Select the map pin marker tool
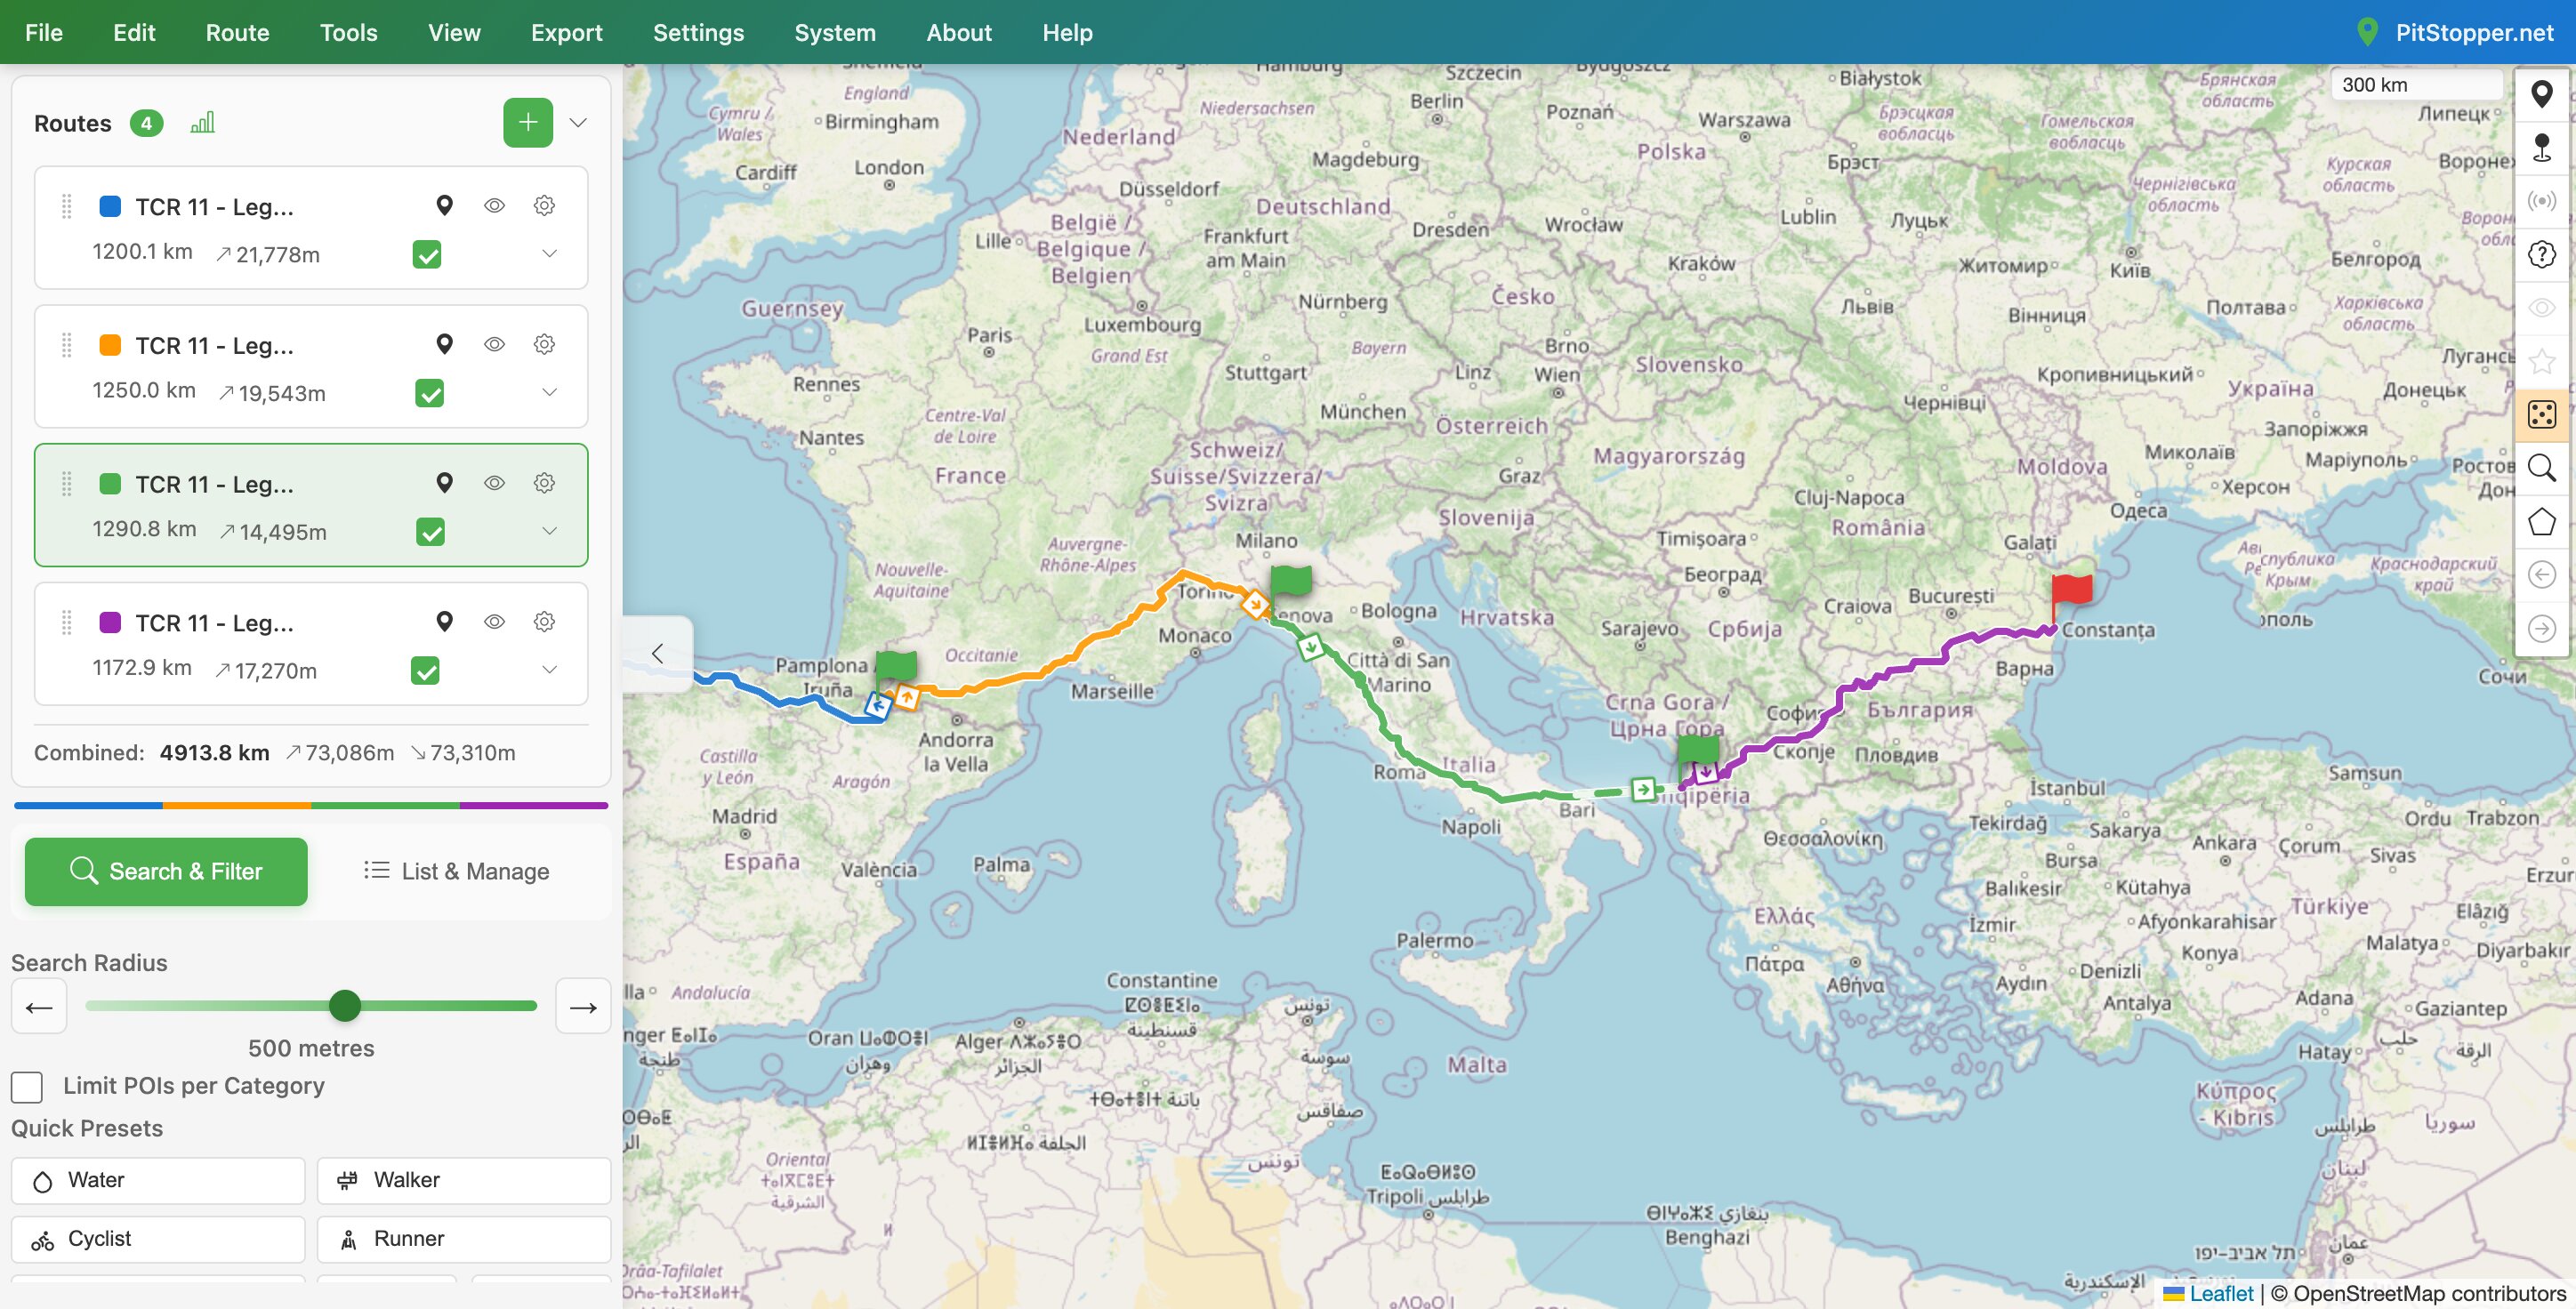2576x1309 pixels. 2541,95
